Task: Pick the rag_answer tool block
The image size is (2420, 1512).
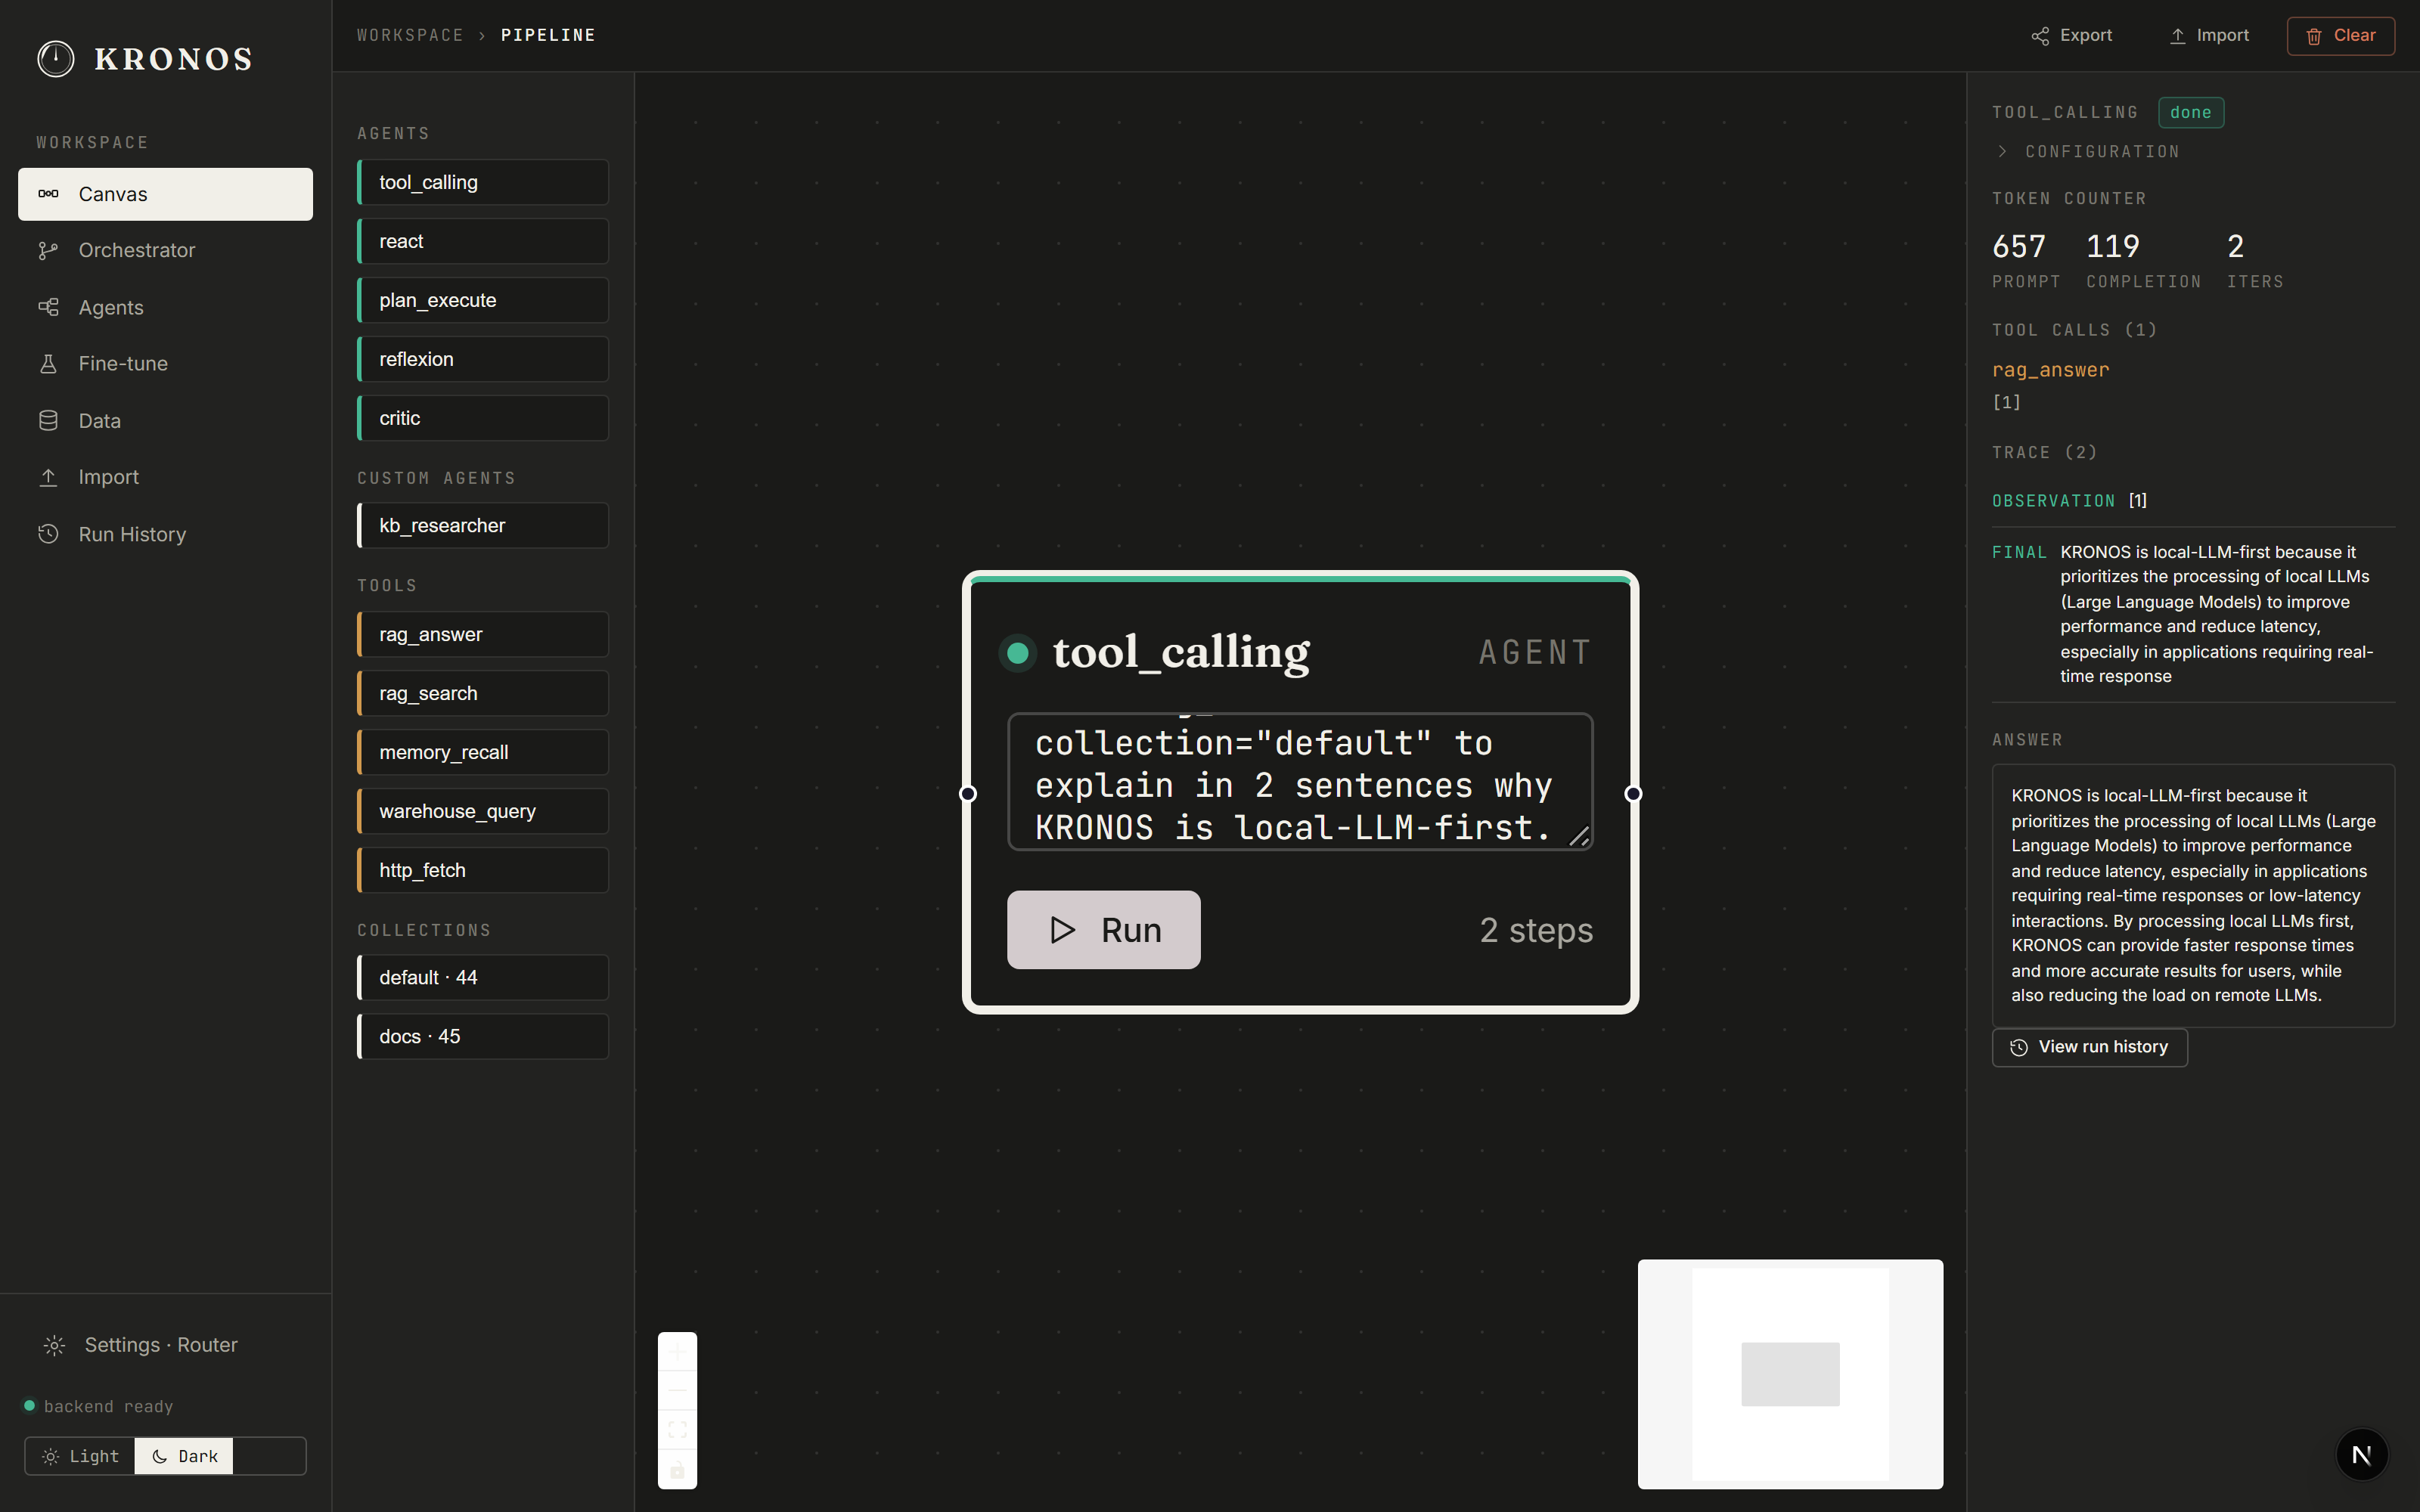Action: (483, 634)
